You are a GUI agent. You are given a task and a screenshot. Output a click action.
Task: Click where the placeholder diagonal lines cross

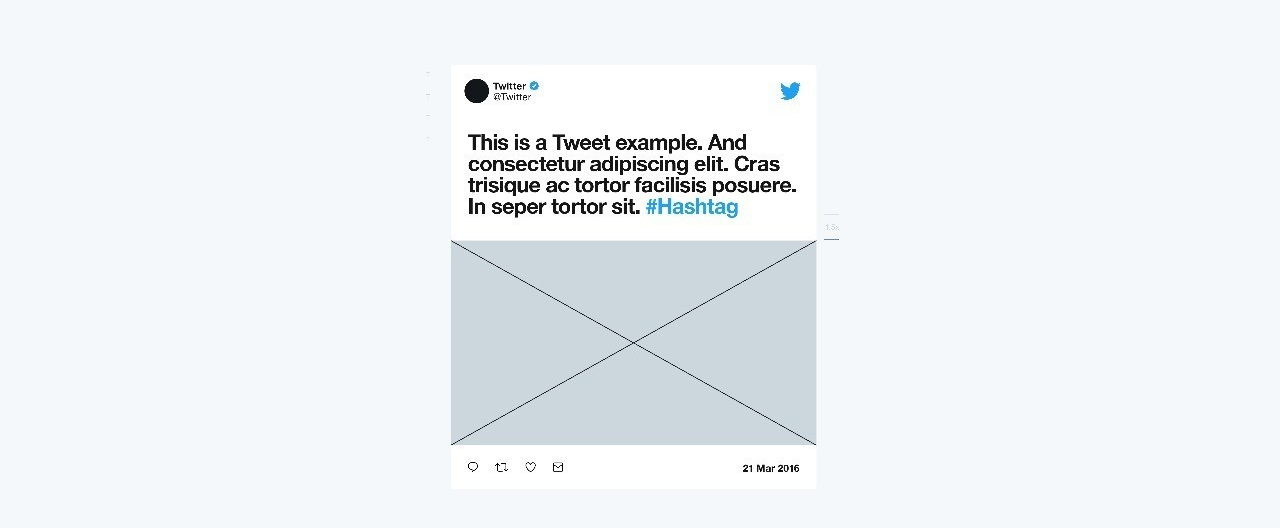(x=633, y=342)
